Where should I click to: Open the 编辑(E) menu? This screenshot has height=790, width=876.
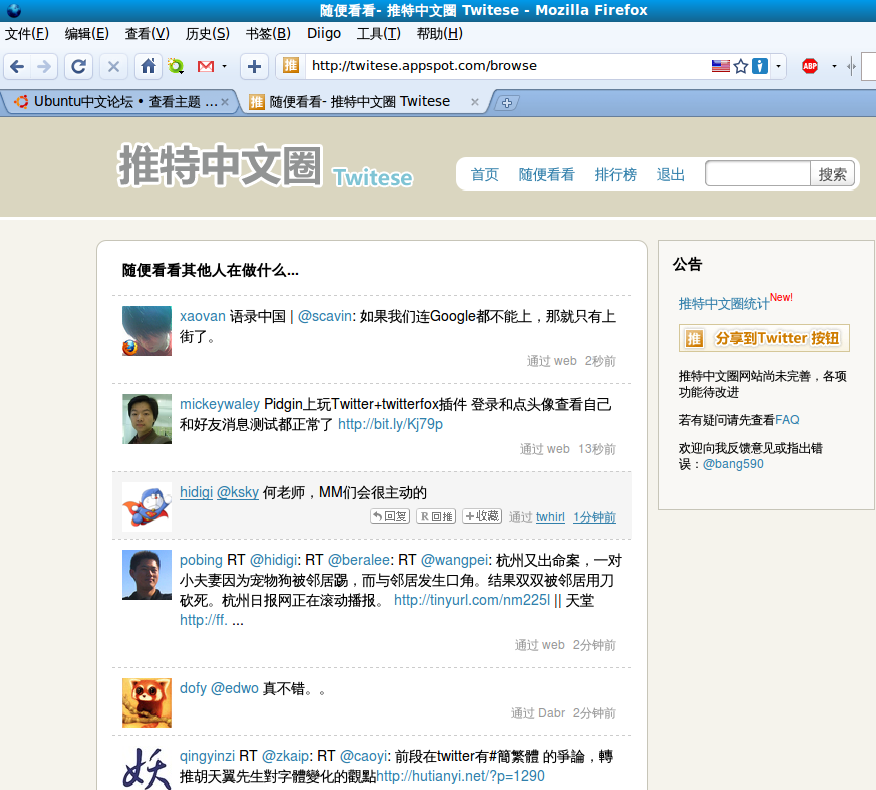pyautogui.click(x=87, y=34)
